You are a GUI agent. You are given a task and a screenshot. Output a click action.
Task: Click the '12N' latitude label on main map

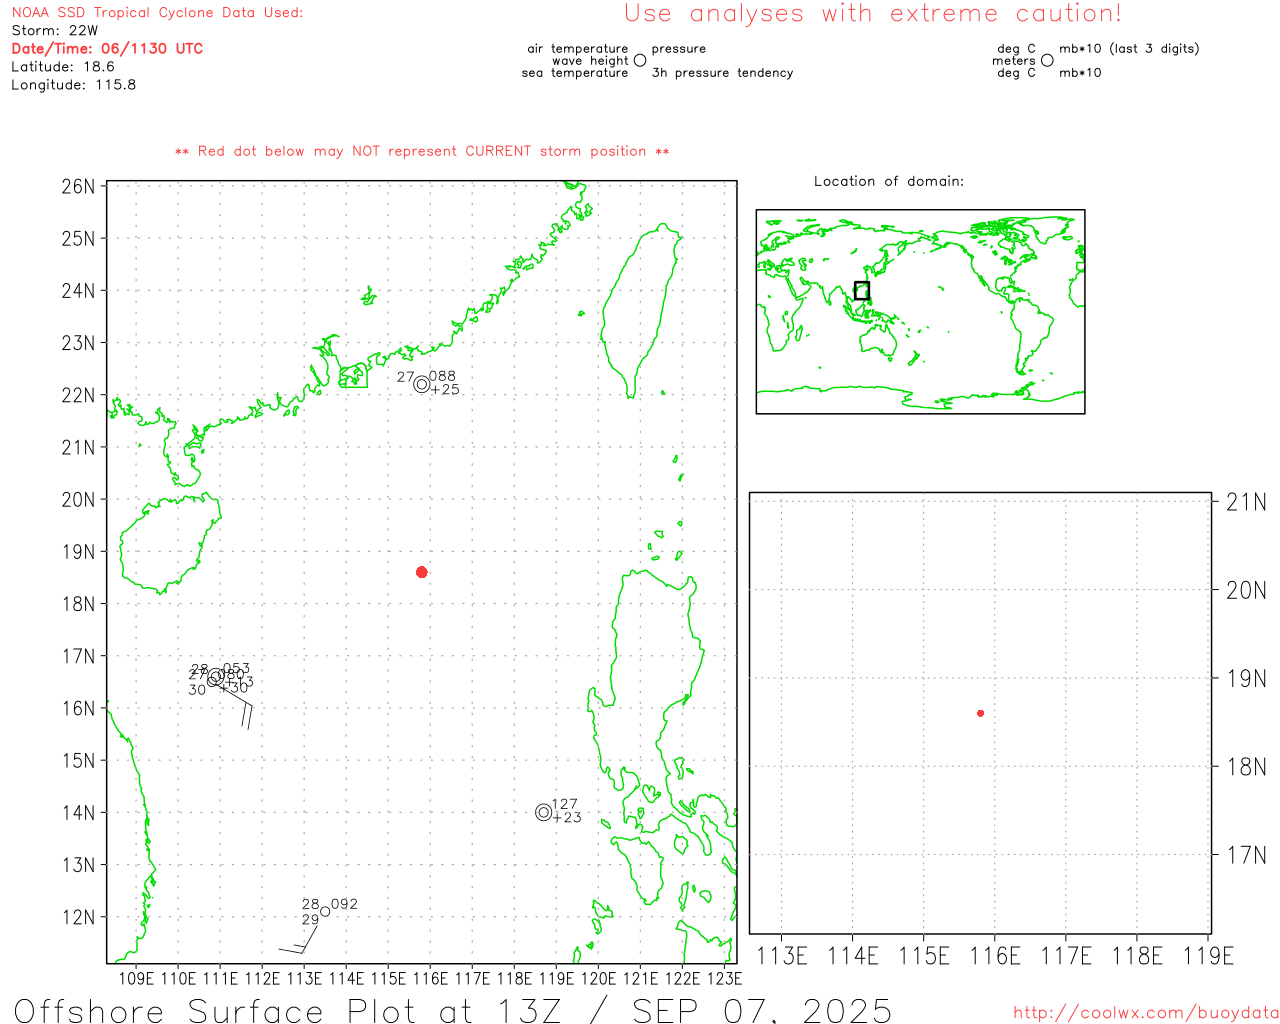click(x=78, y=918)
